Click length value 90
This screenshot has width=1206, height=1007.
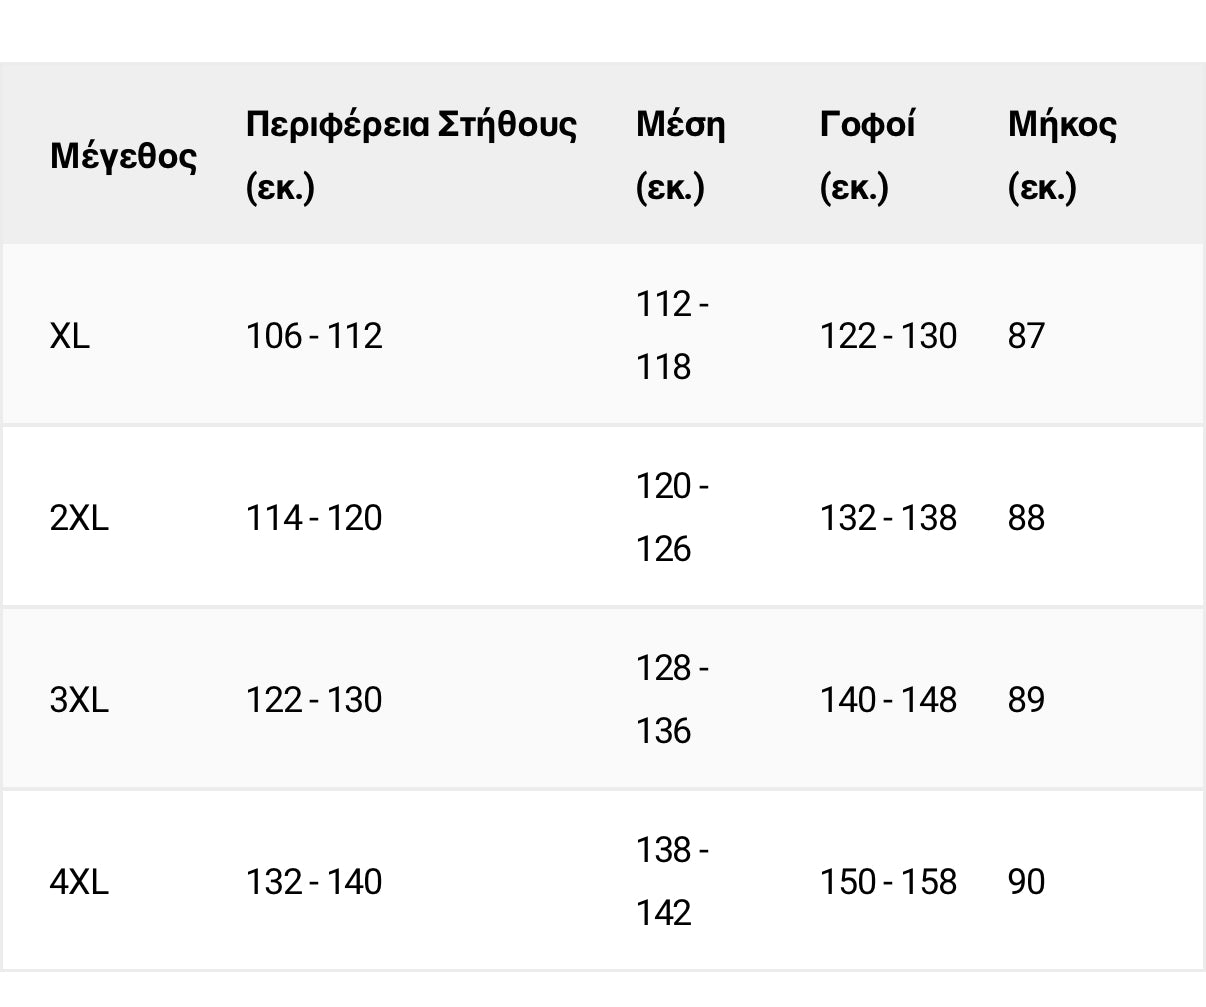click(1026, 882)
